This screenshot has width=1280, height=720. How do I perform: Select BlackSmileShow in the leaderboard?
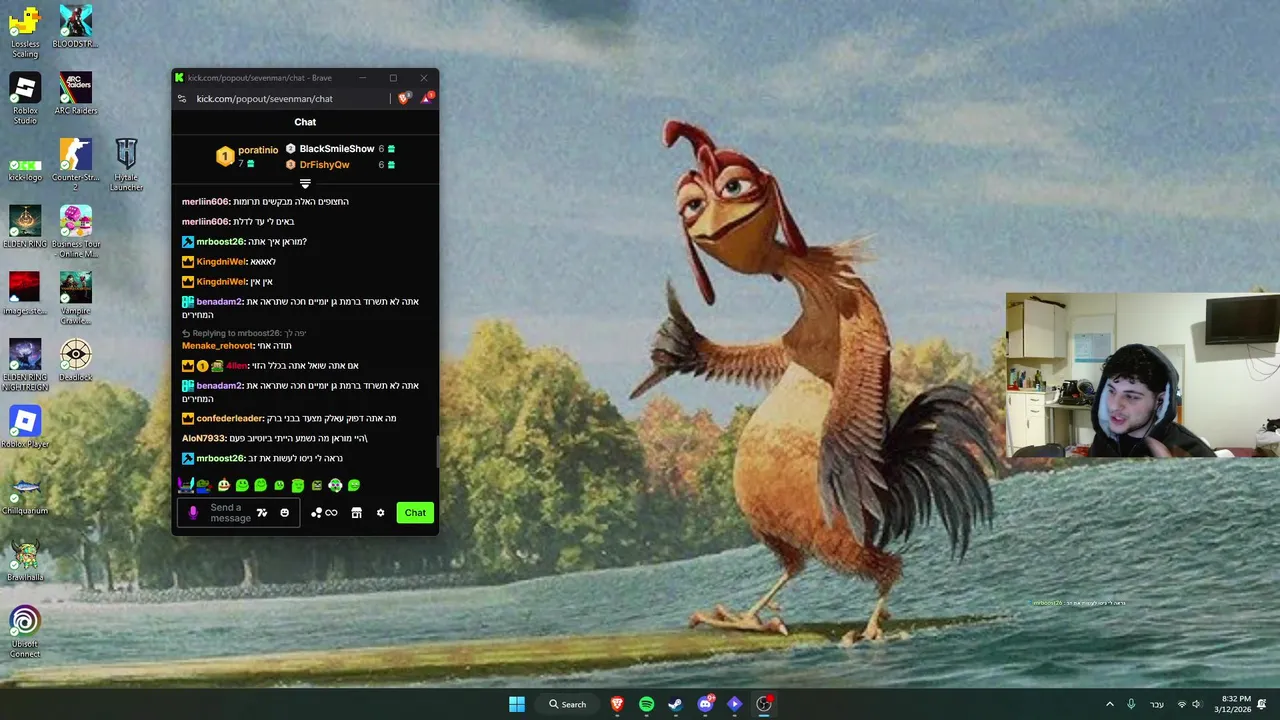pyautogui.click(x=337, y=149)
